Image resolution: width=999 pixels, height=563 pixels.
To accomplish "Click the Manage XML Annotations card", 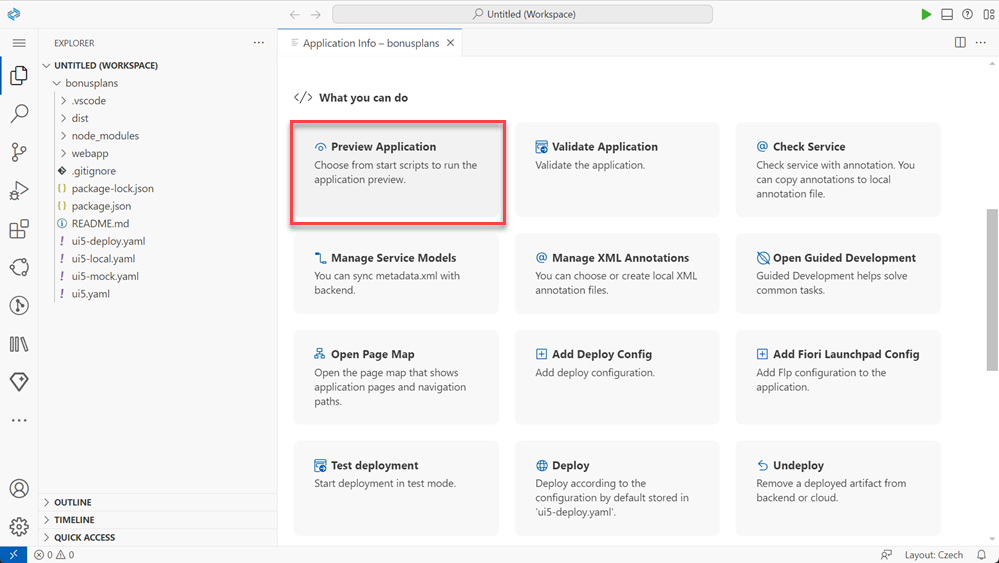I will (617, 273).
